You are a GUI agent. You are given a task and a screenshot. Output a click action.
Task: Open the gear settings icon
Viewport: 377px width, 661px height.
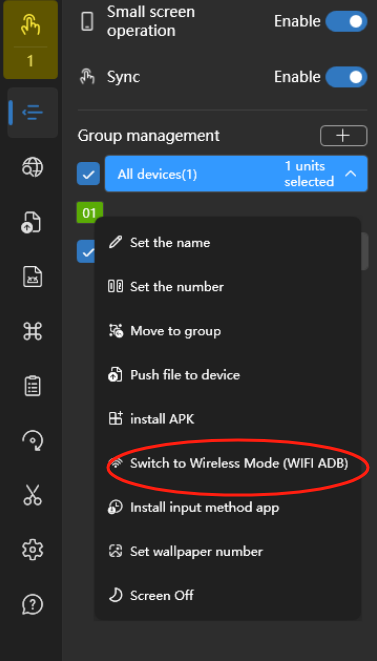pyautogui.click(x=32, y=550)
